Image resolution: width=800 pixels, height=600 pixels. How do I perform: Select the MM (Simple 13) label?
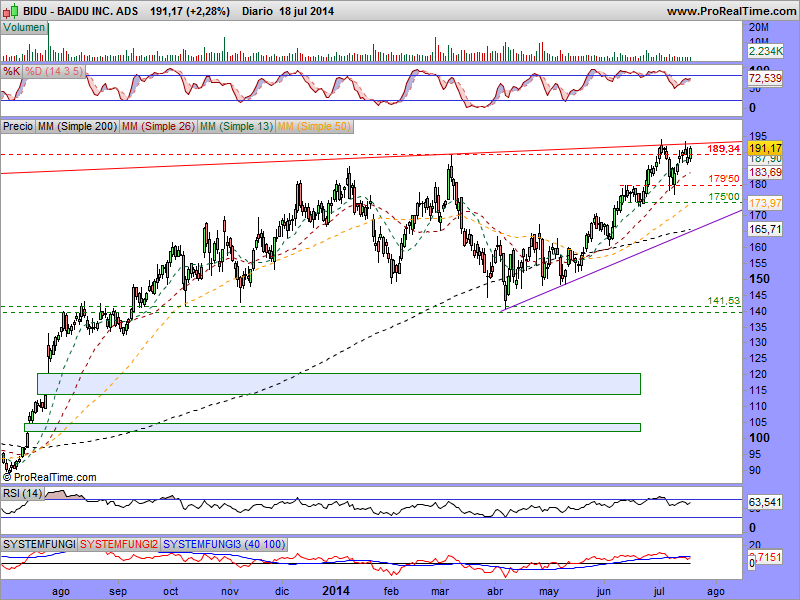236,126
